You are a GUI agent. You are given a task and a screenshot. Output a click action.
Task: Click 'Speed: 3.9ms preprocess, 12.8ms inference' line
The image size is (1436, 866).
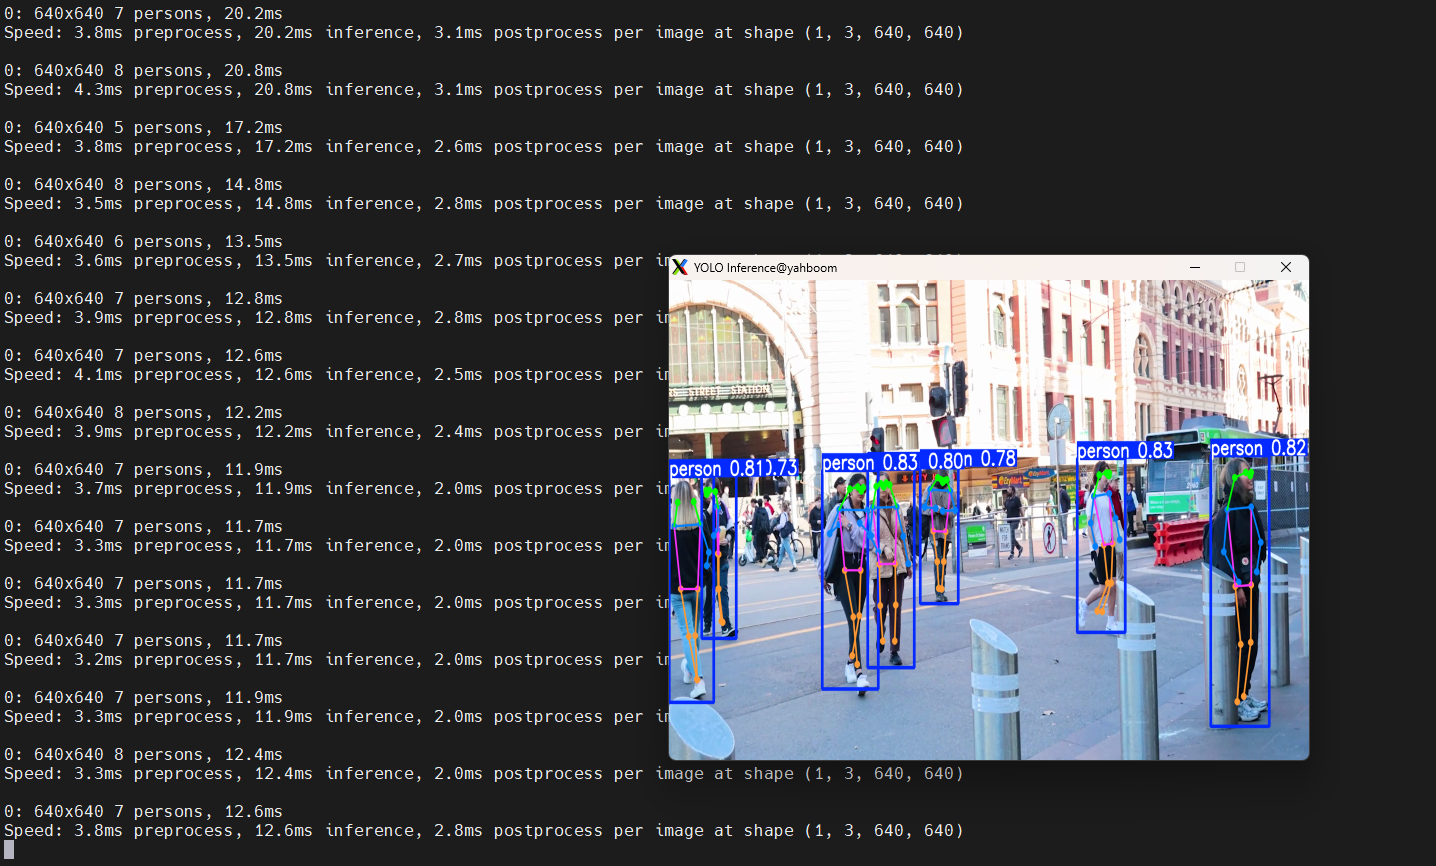click(x=336, y=318)
